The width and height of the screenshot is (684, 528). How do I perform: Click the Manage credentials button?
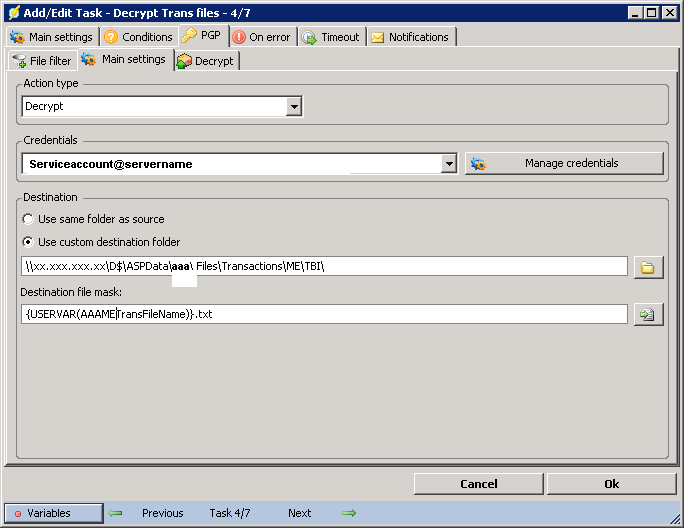point(564,163)
